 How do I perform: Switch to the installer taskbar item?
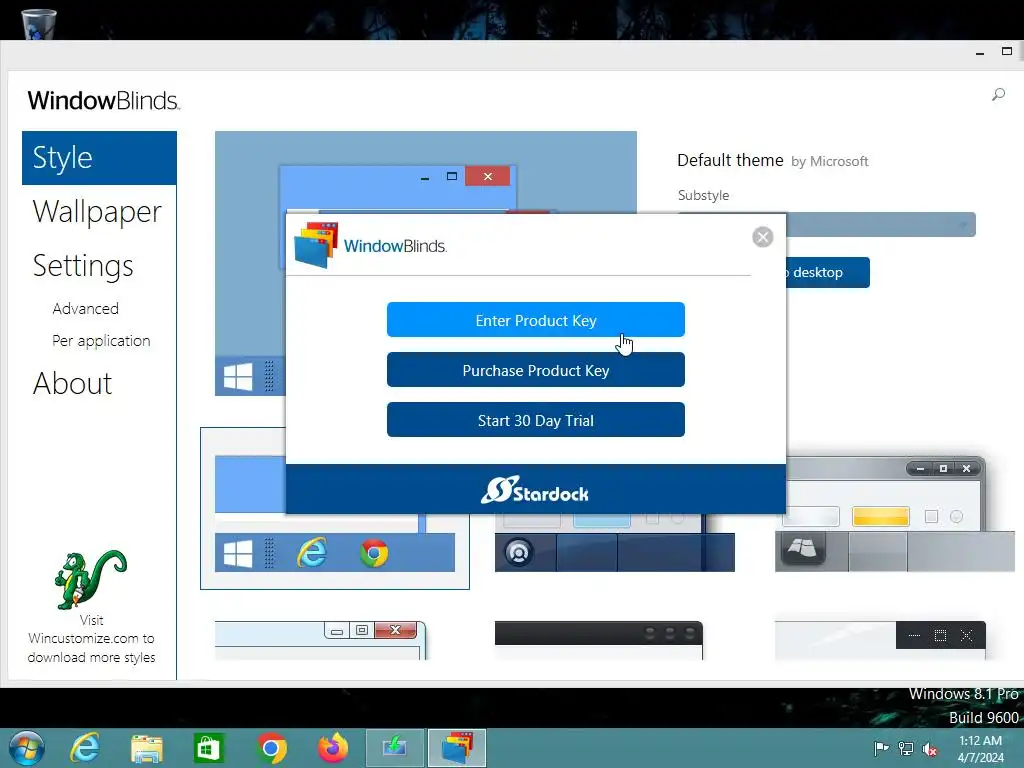(x=395, y=748)
